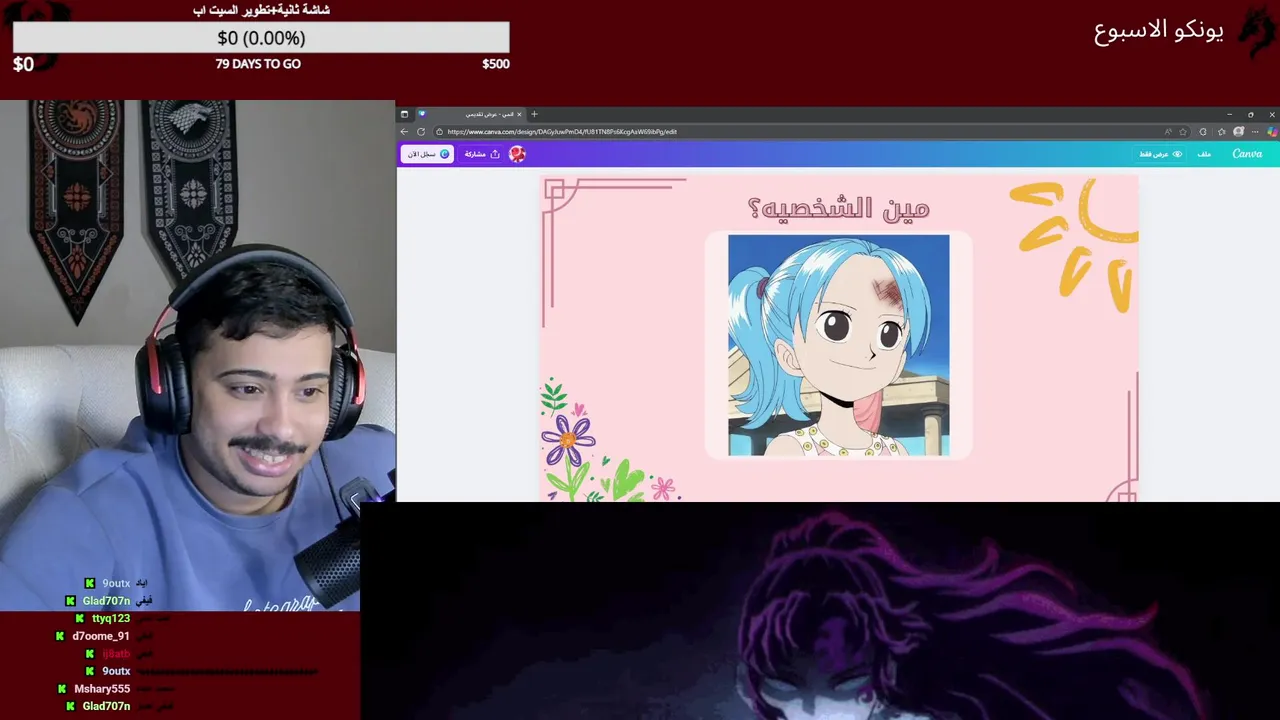
Task: Select the Canva presentation browser tab
Action: [470, 114]
